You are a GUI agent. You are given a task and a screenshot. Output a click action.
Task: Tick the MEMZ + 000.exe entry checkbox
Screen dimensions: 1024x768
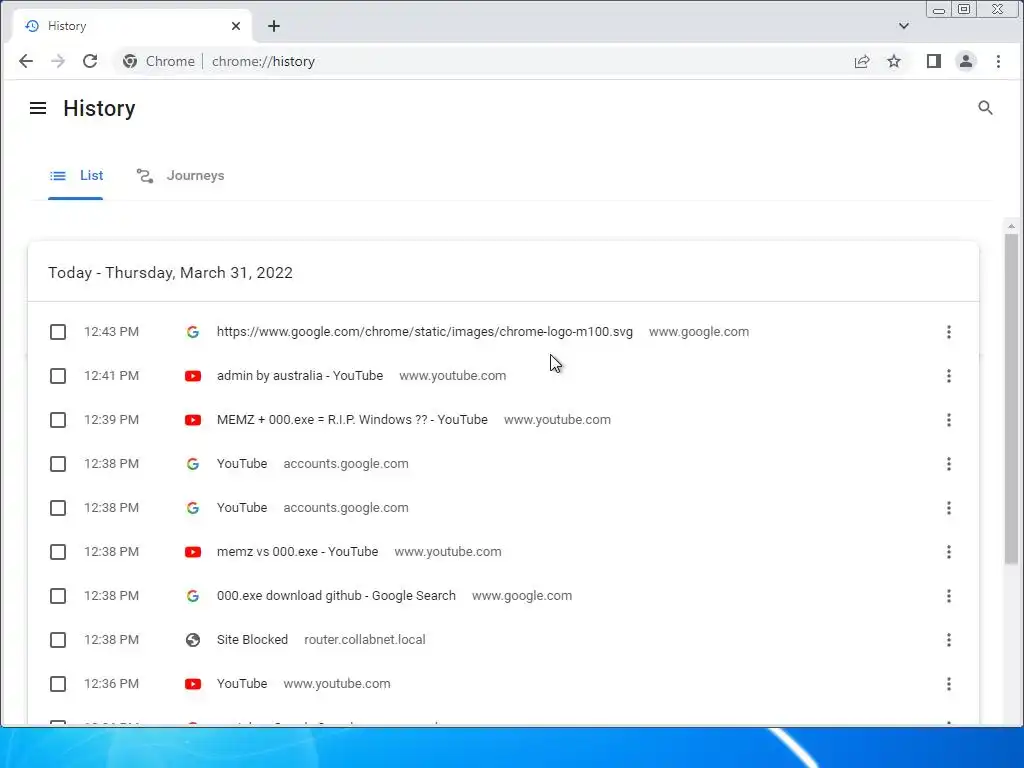[x=58, y=420]
